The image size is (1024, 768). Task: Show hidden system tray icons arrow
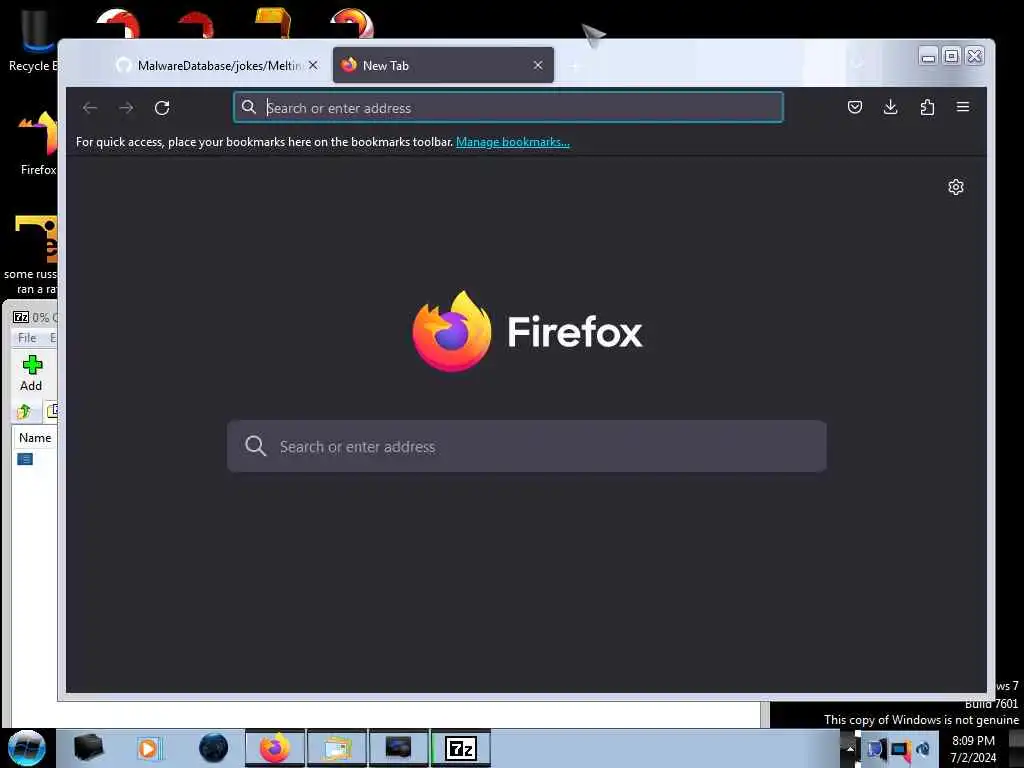[x=850, y=748]
